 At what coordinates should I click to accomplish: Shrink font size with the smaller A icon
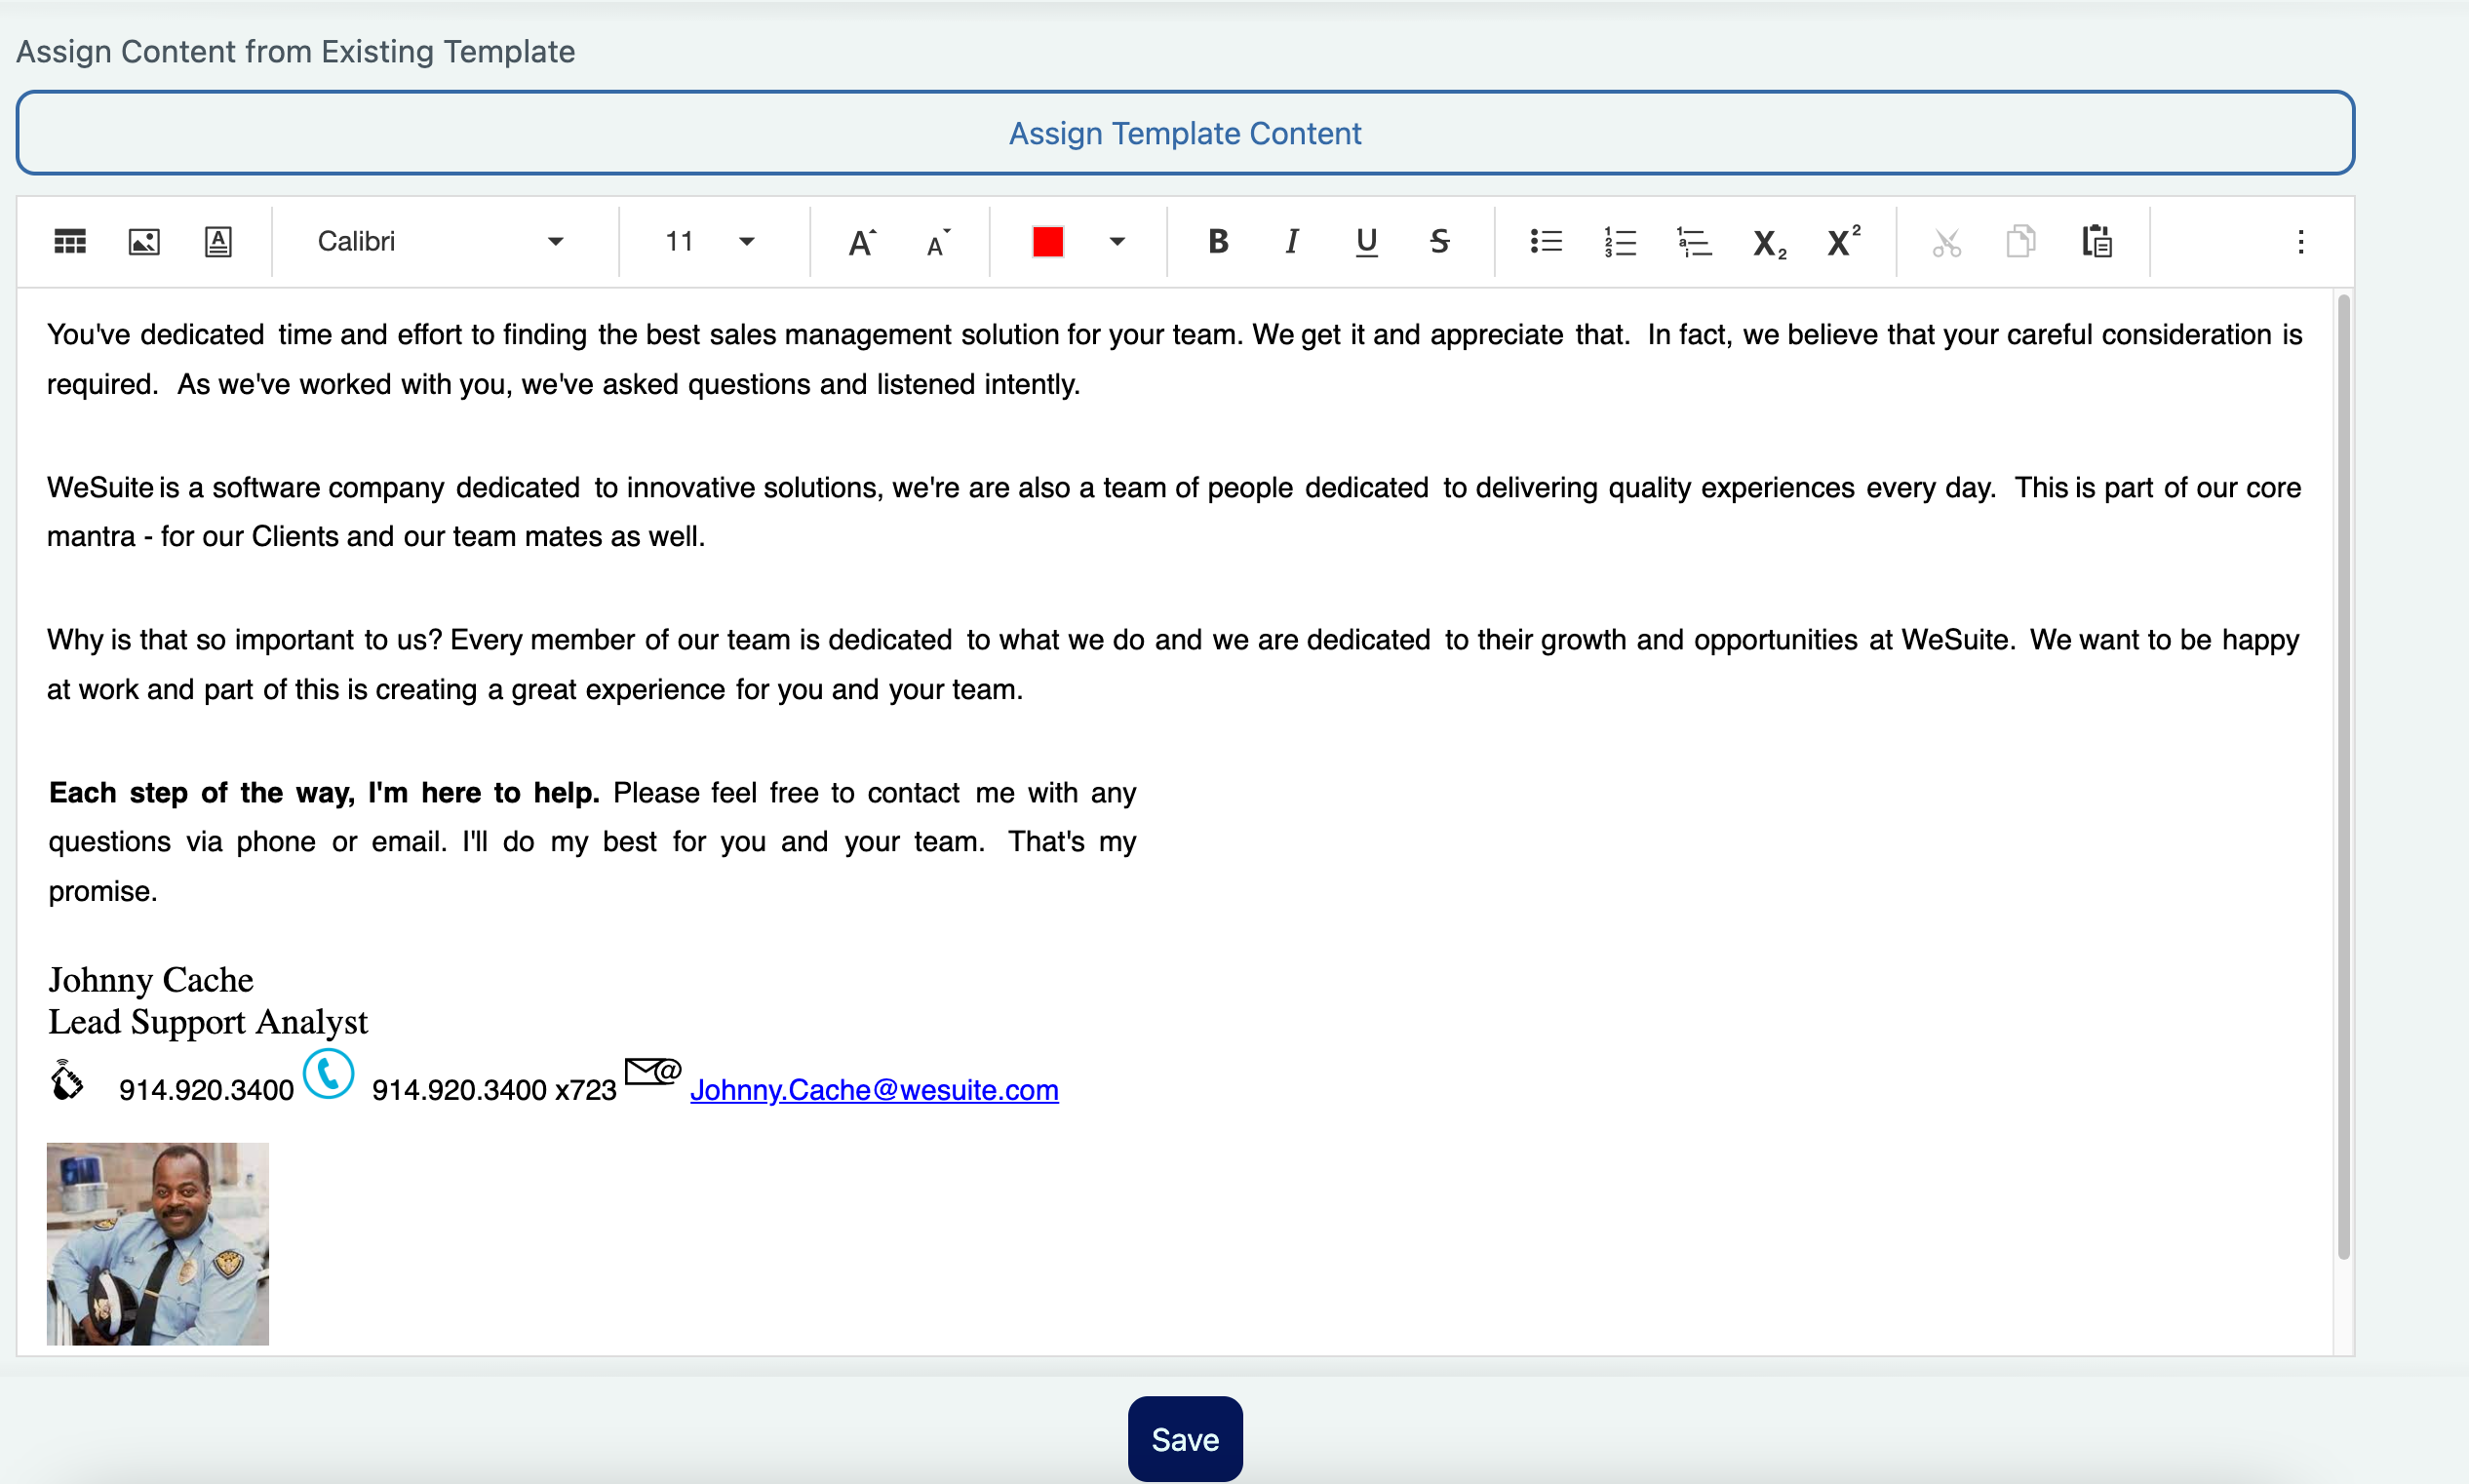pos(937,242)
